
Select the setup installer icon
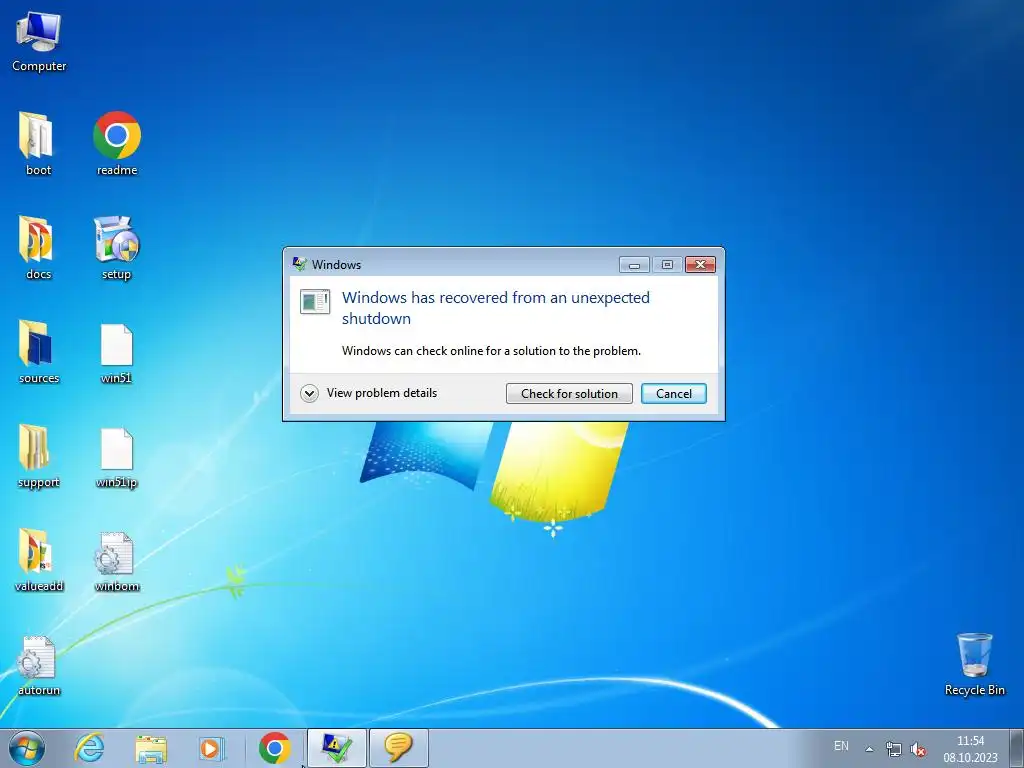[x=116, y=248]
